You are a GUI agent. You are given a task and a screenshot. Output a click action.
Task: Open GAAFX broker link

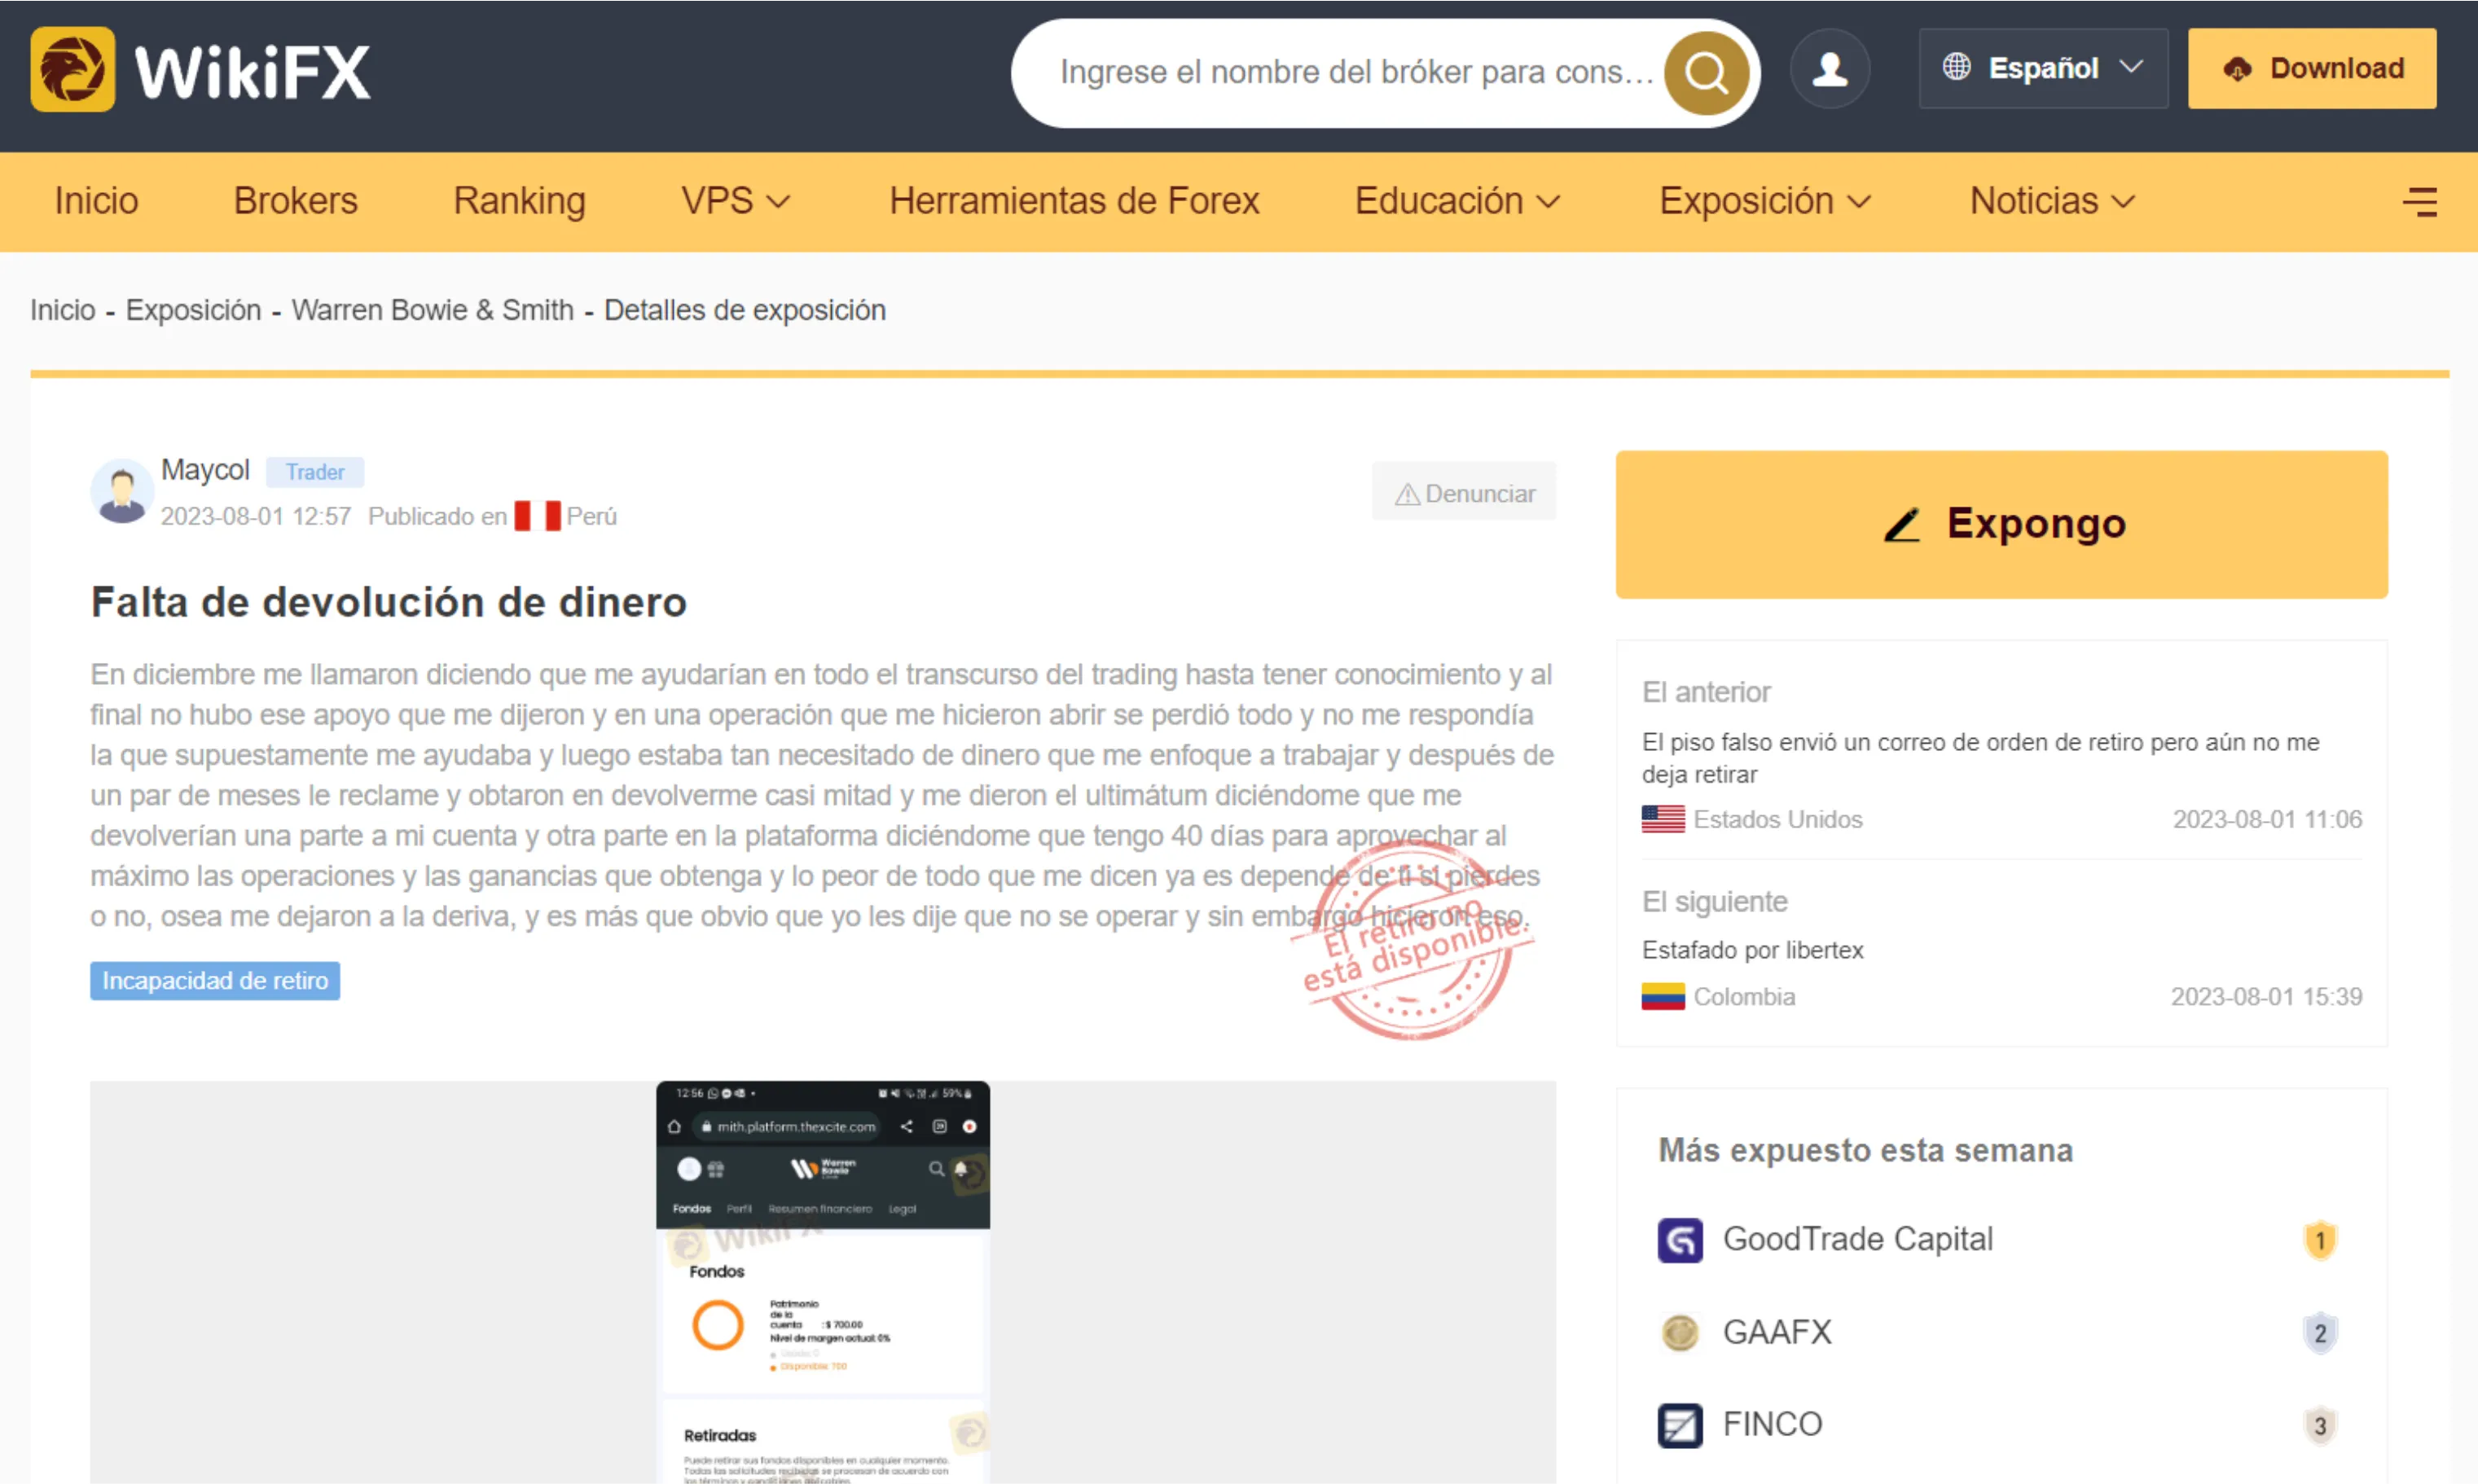click(x=1777, y=1332)
